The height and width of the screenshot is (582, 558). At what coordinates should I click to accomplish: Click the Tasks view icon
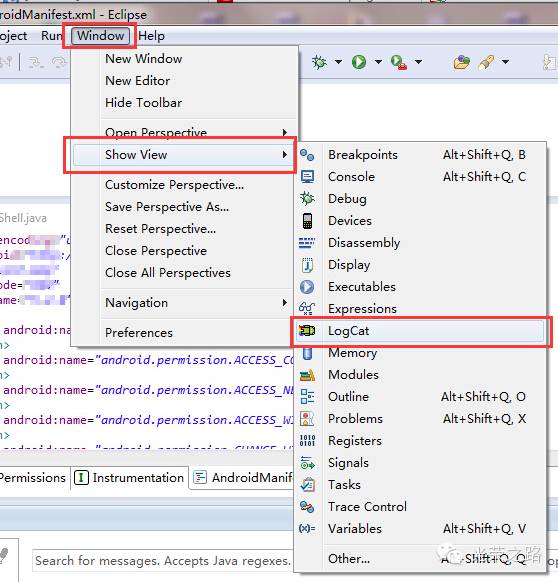pos(307,485)
